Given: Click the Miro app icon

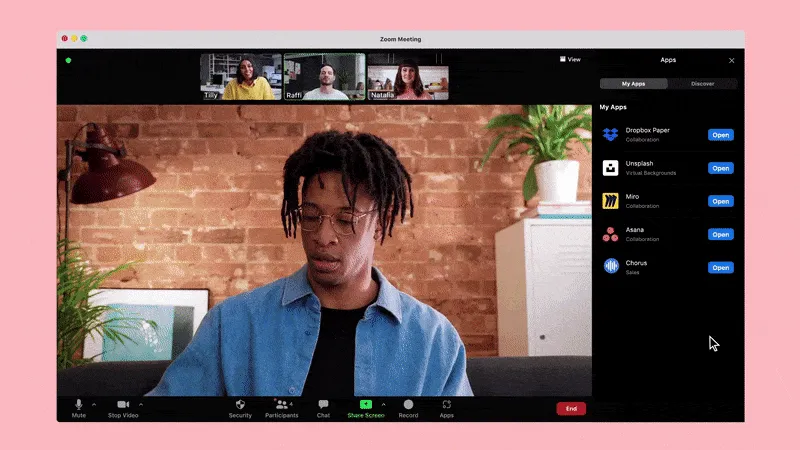Looking at the screenshot, I should tap(610, 201).
